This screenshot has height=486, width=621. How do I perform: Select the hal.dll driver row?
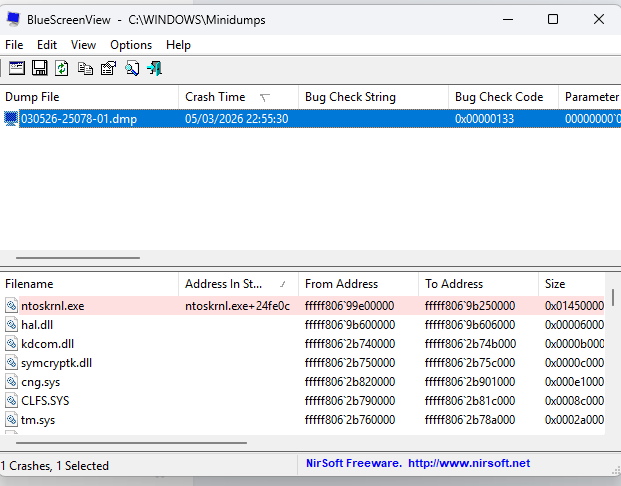click(x=40, y=325)
